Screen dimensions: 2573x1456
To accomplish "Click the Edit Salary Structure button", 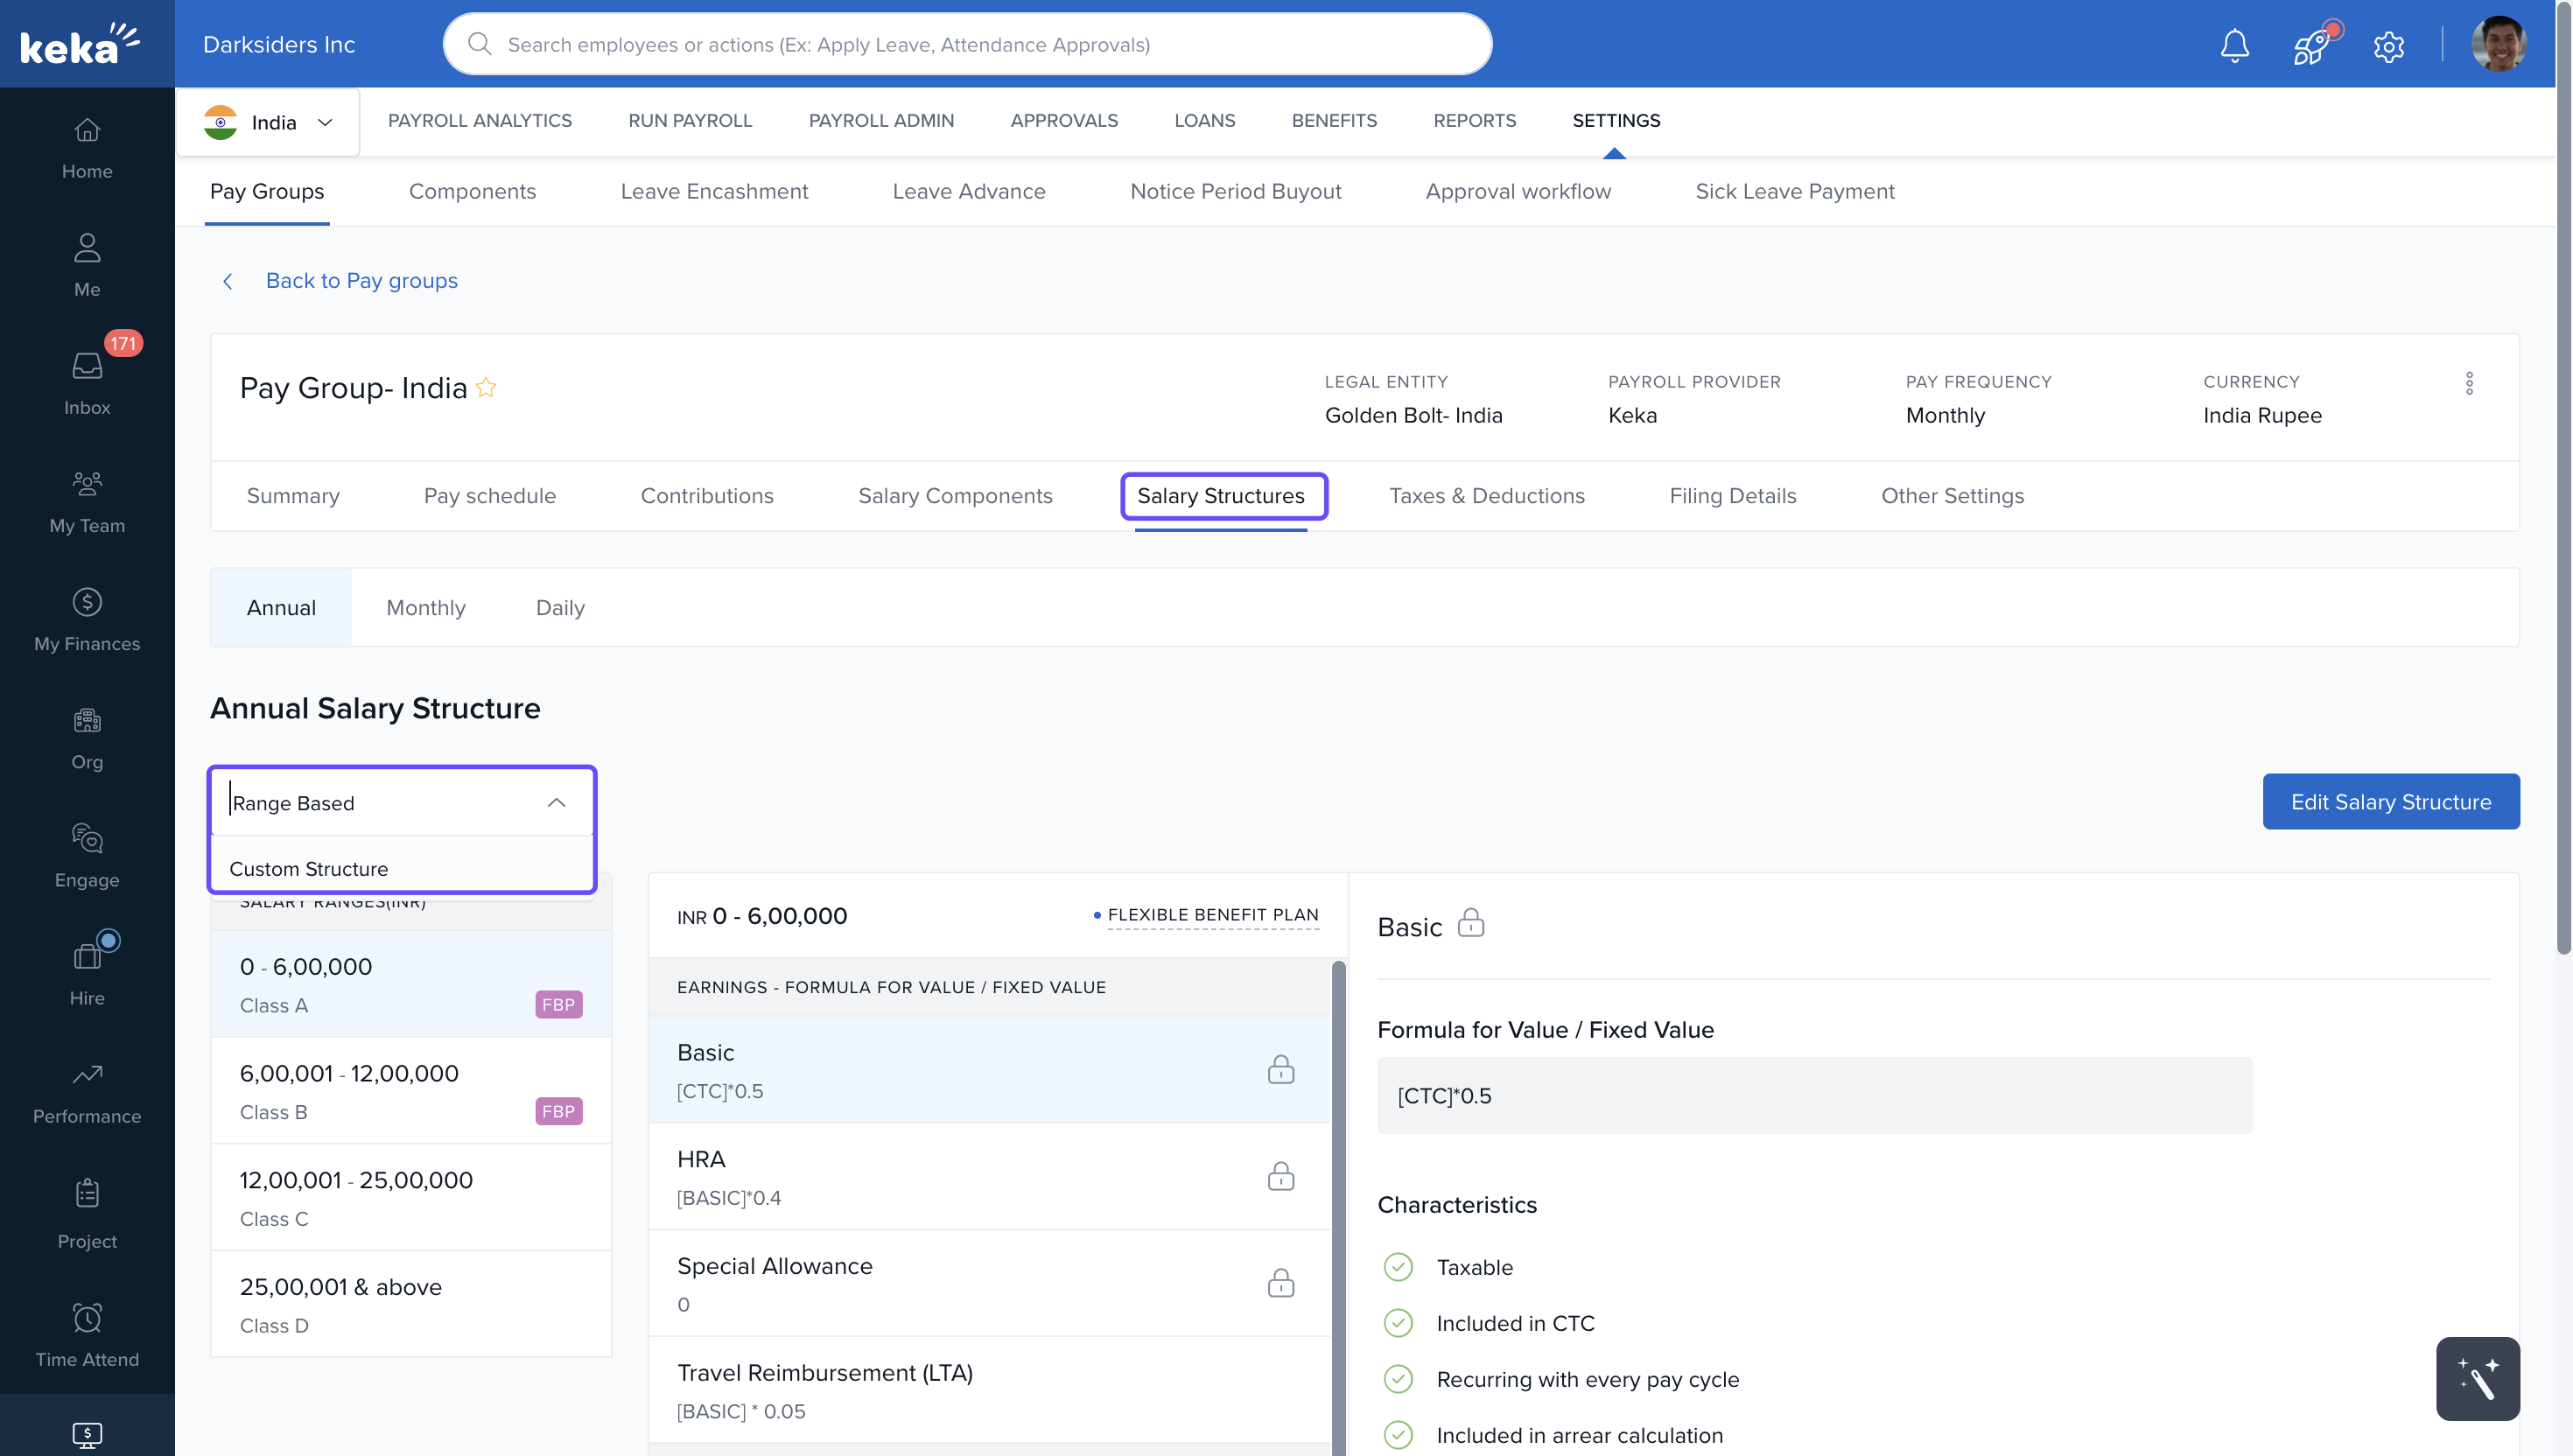I will (x=2390, y=801).
